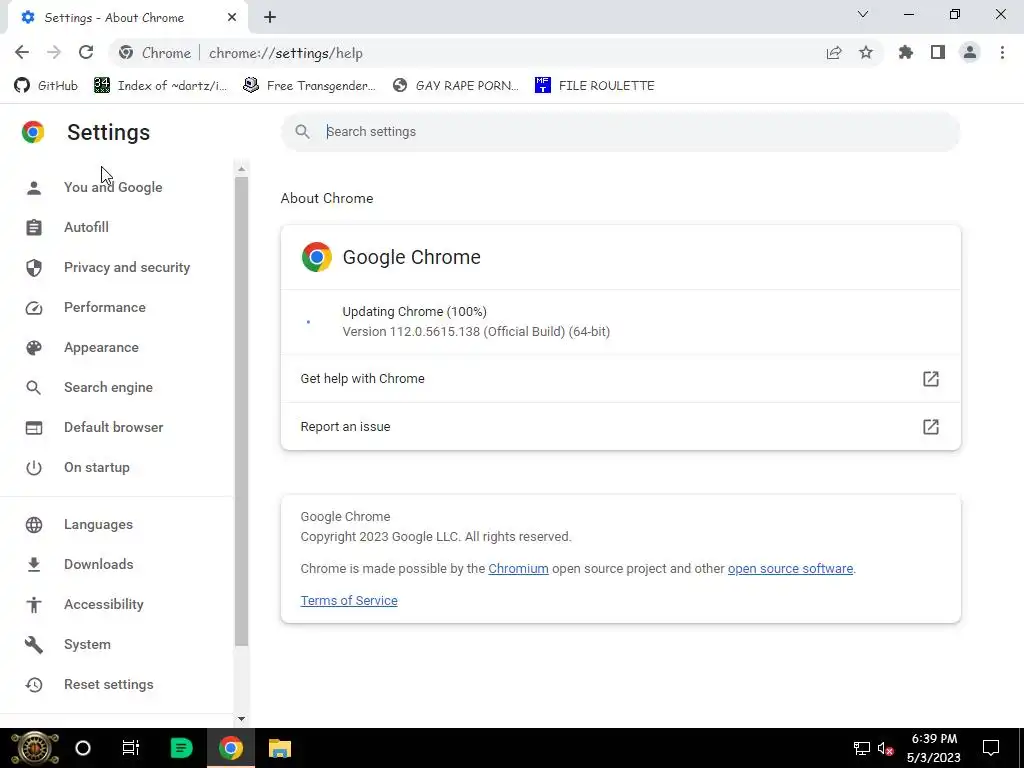Open the green notes app on taskbar
The height and width of the screenshot is (768, 1024).
pyautogui.click(x=181, y=748)
